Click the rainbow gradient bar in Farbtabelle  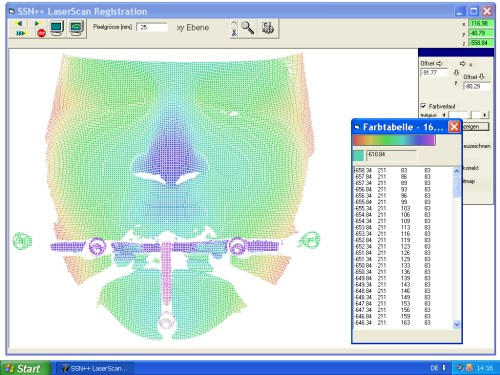tap(394, 140)
